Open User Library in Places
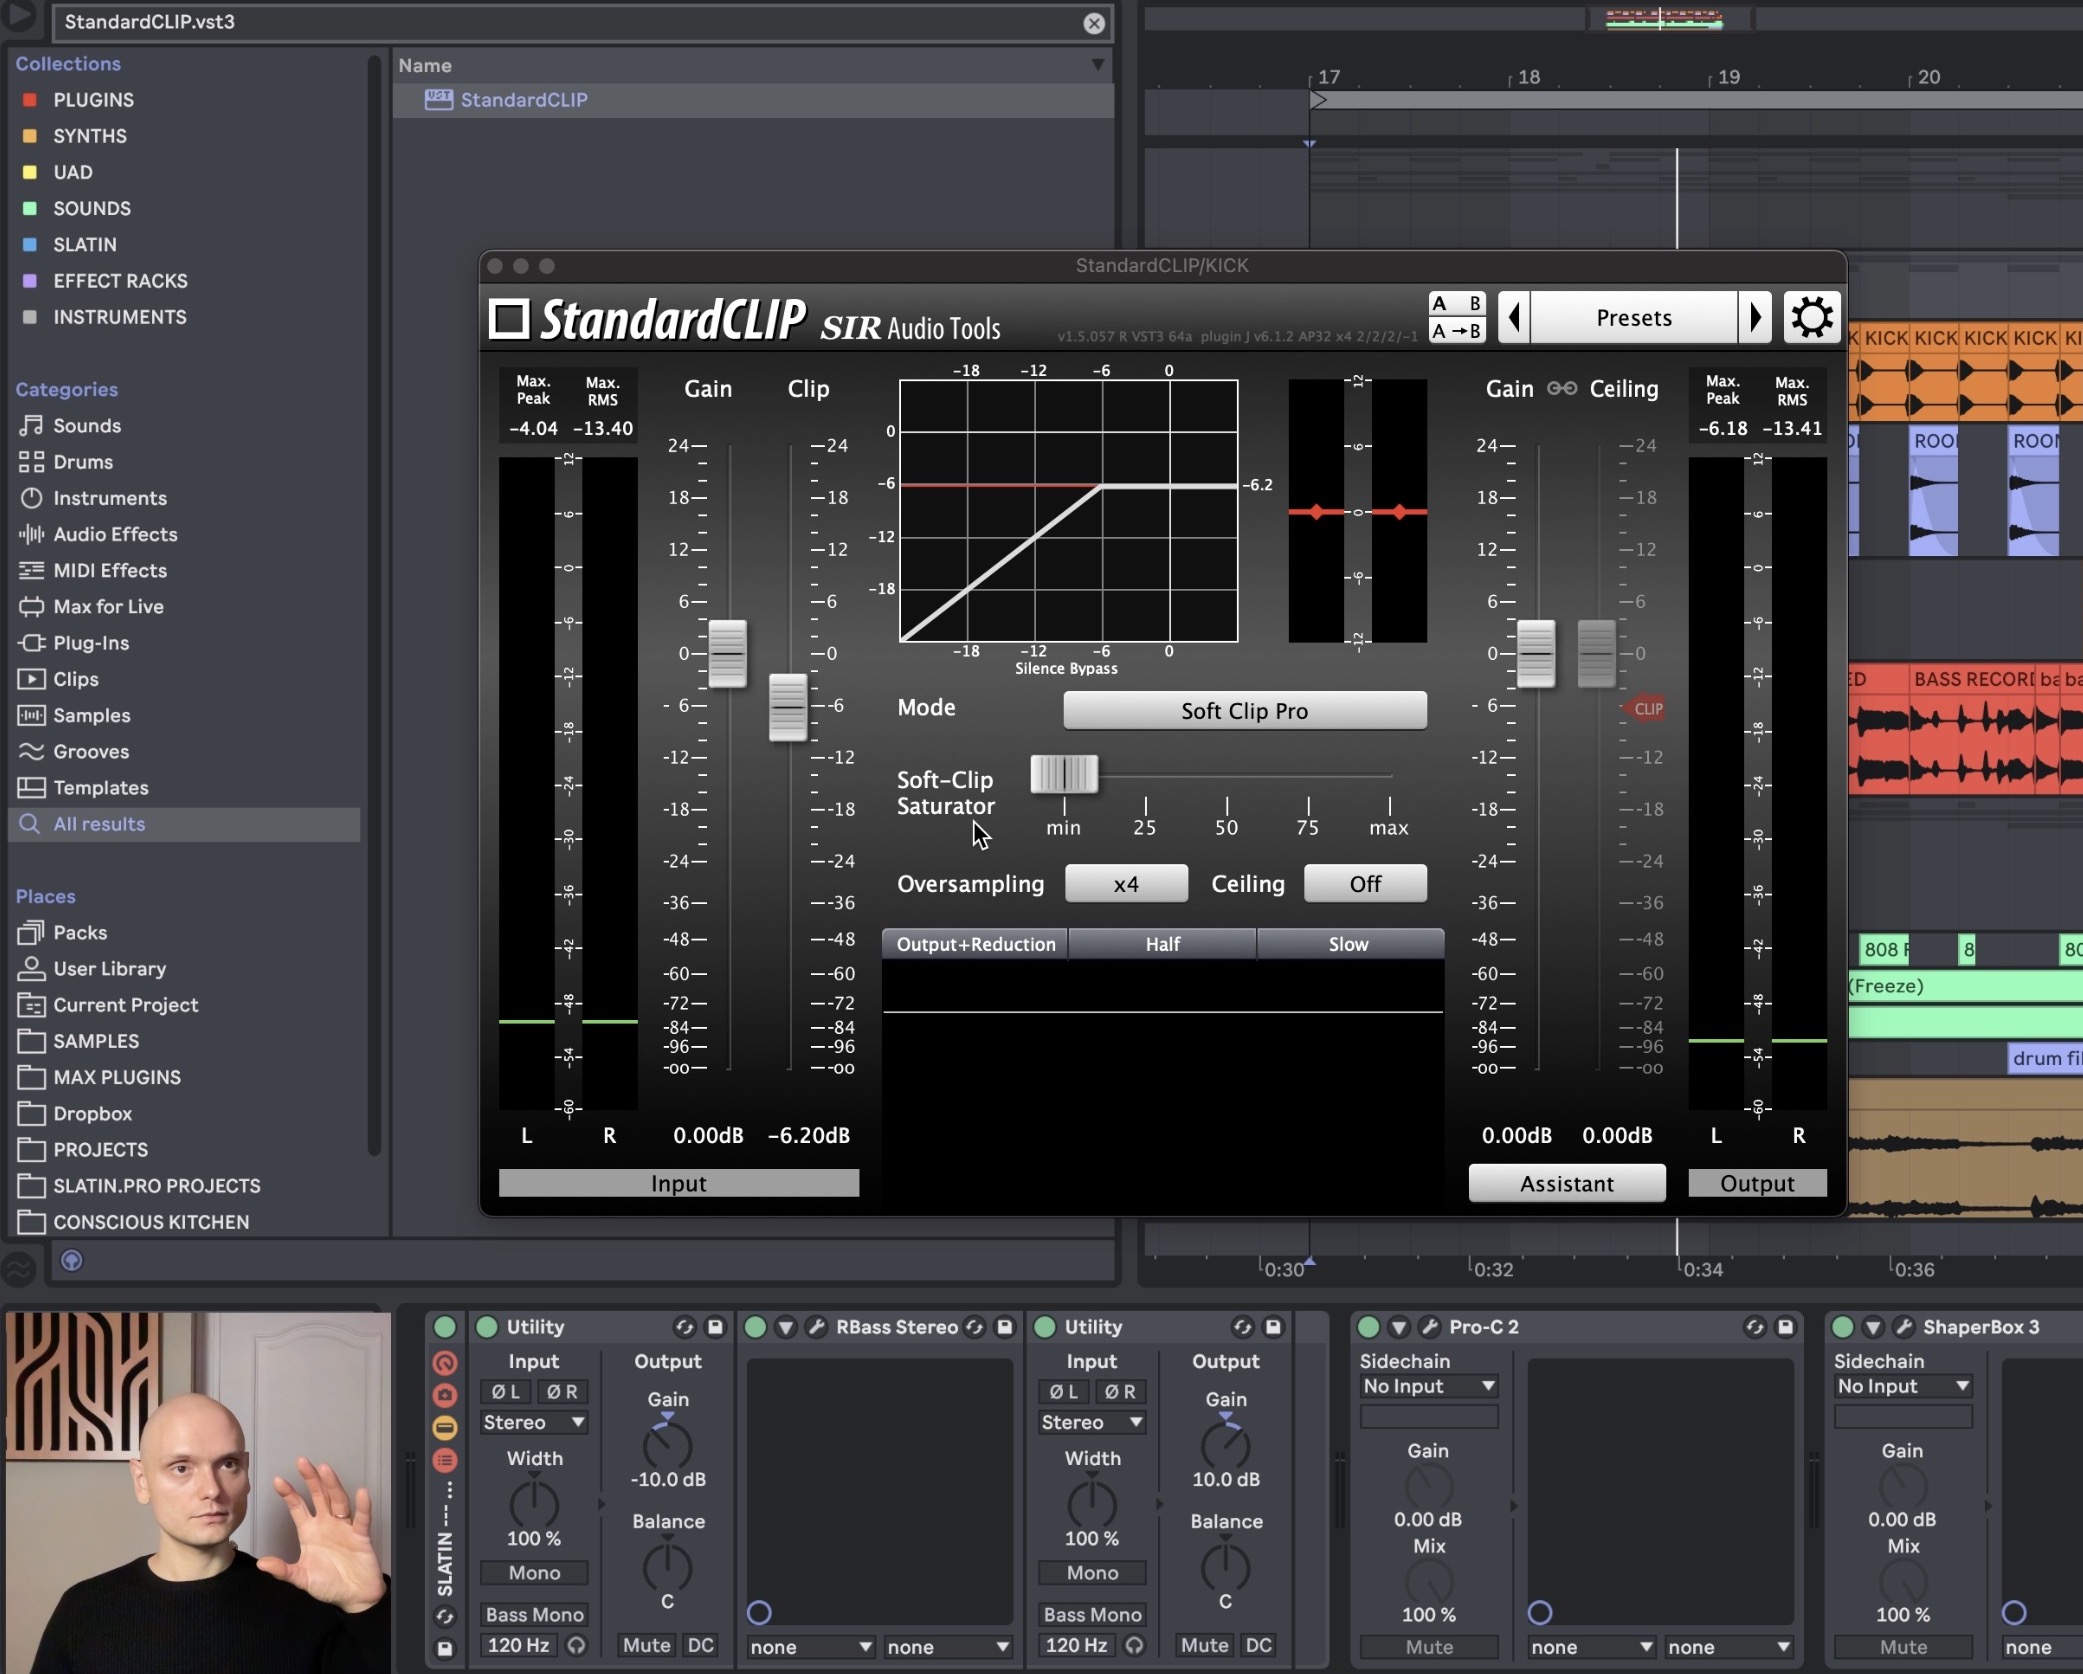This screenshot has height=1674, width=2083. (x=110, y=969)
